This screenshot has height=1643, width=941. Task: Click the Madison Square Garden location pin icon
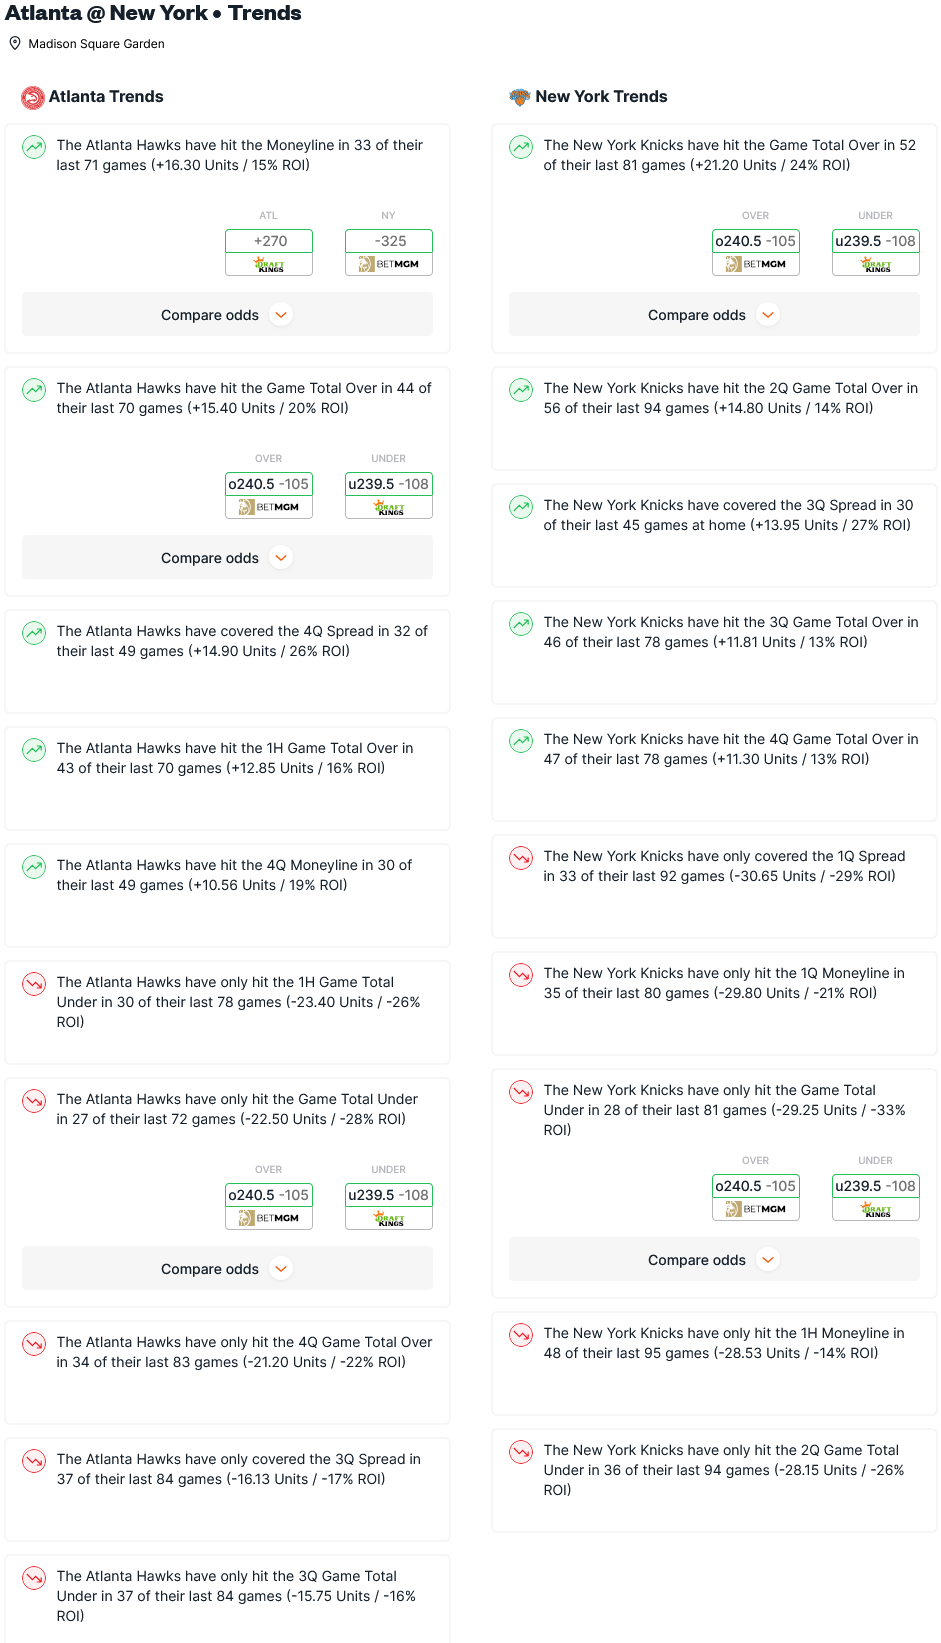(x=15, y=43)
